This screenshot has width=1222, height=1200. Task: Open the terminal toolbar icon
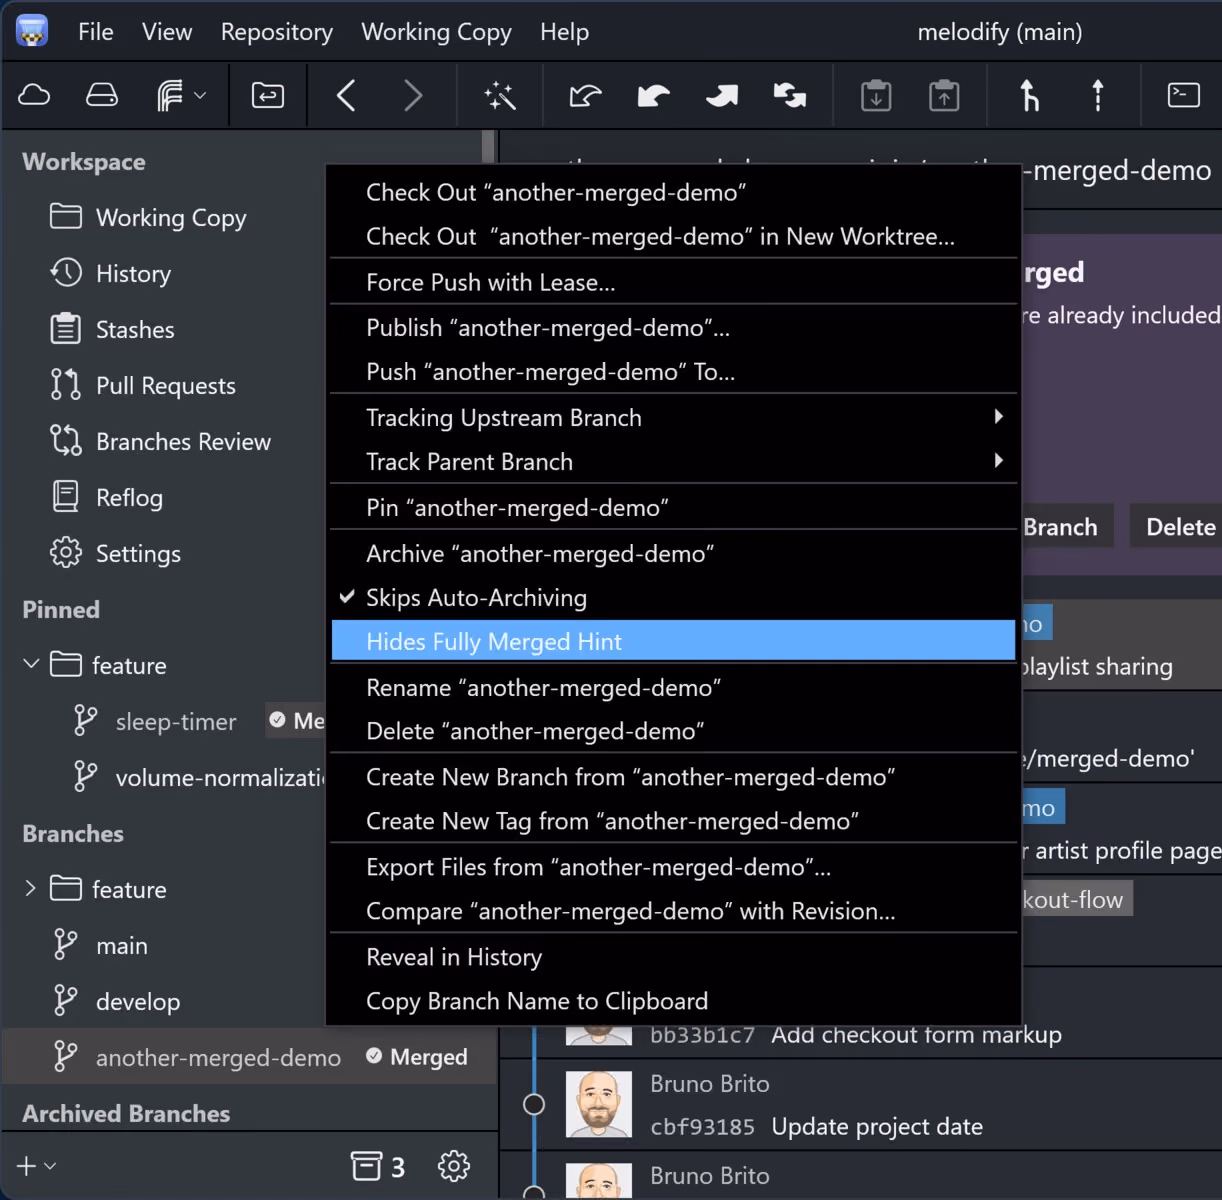pyautogui.click(x=1184, y=95)
